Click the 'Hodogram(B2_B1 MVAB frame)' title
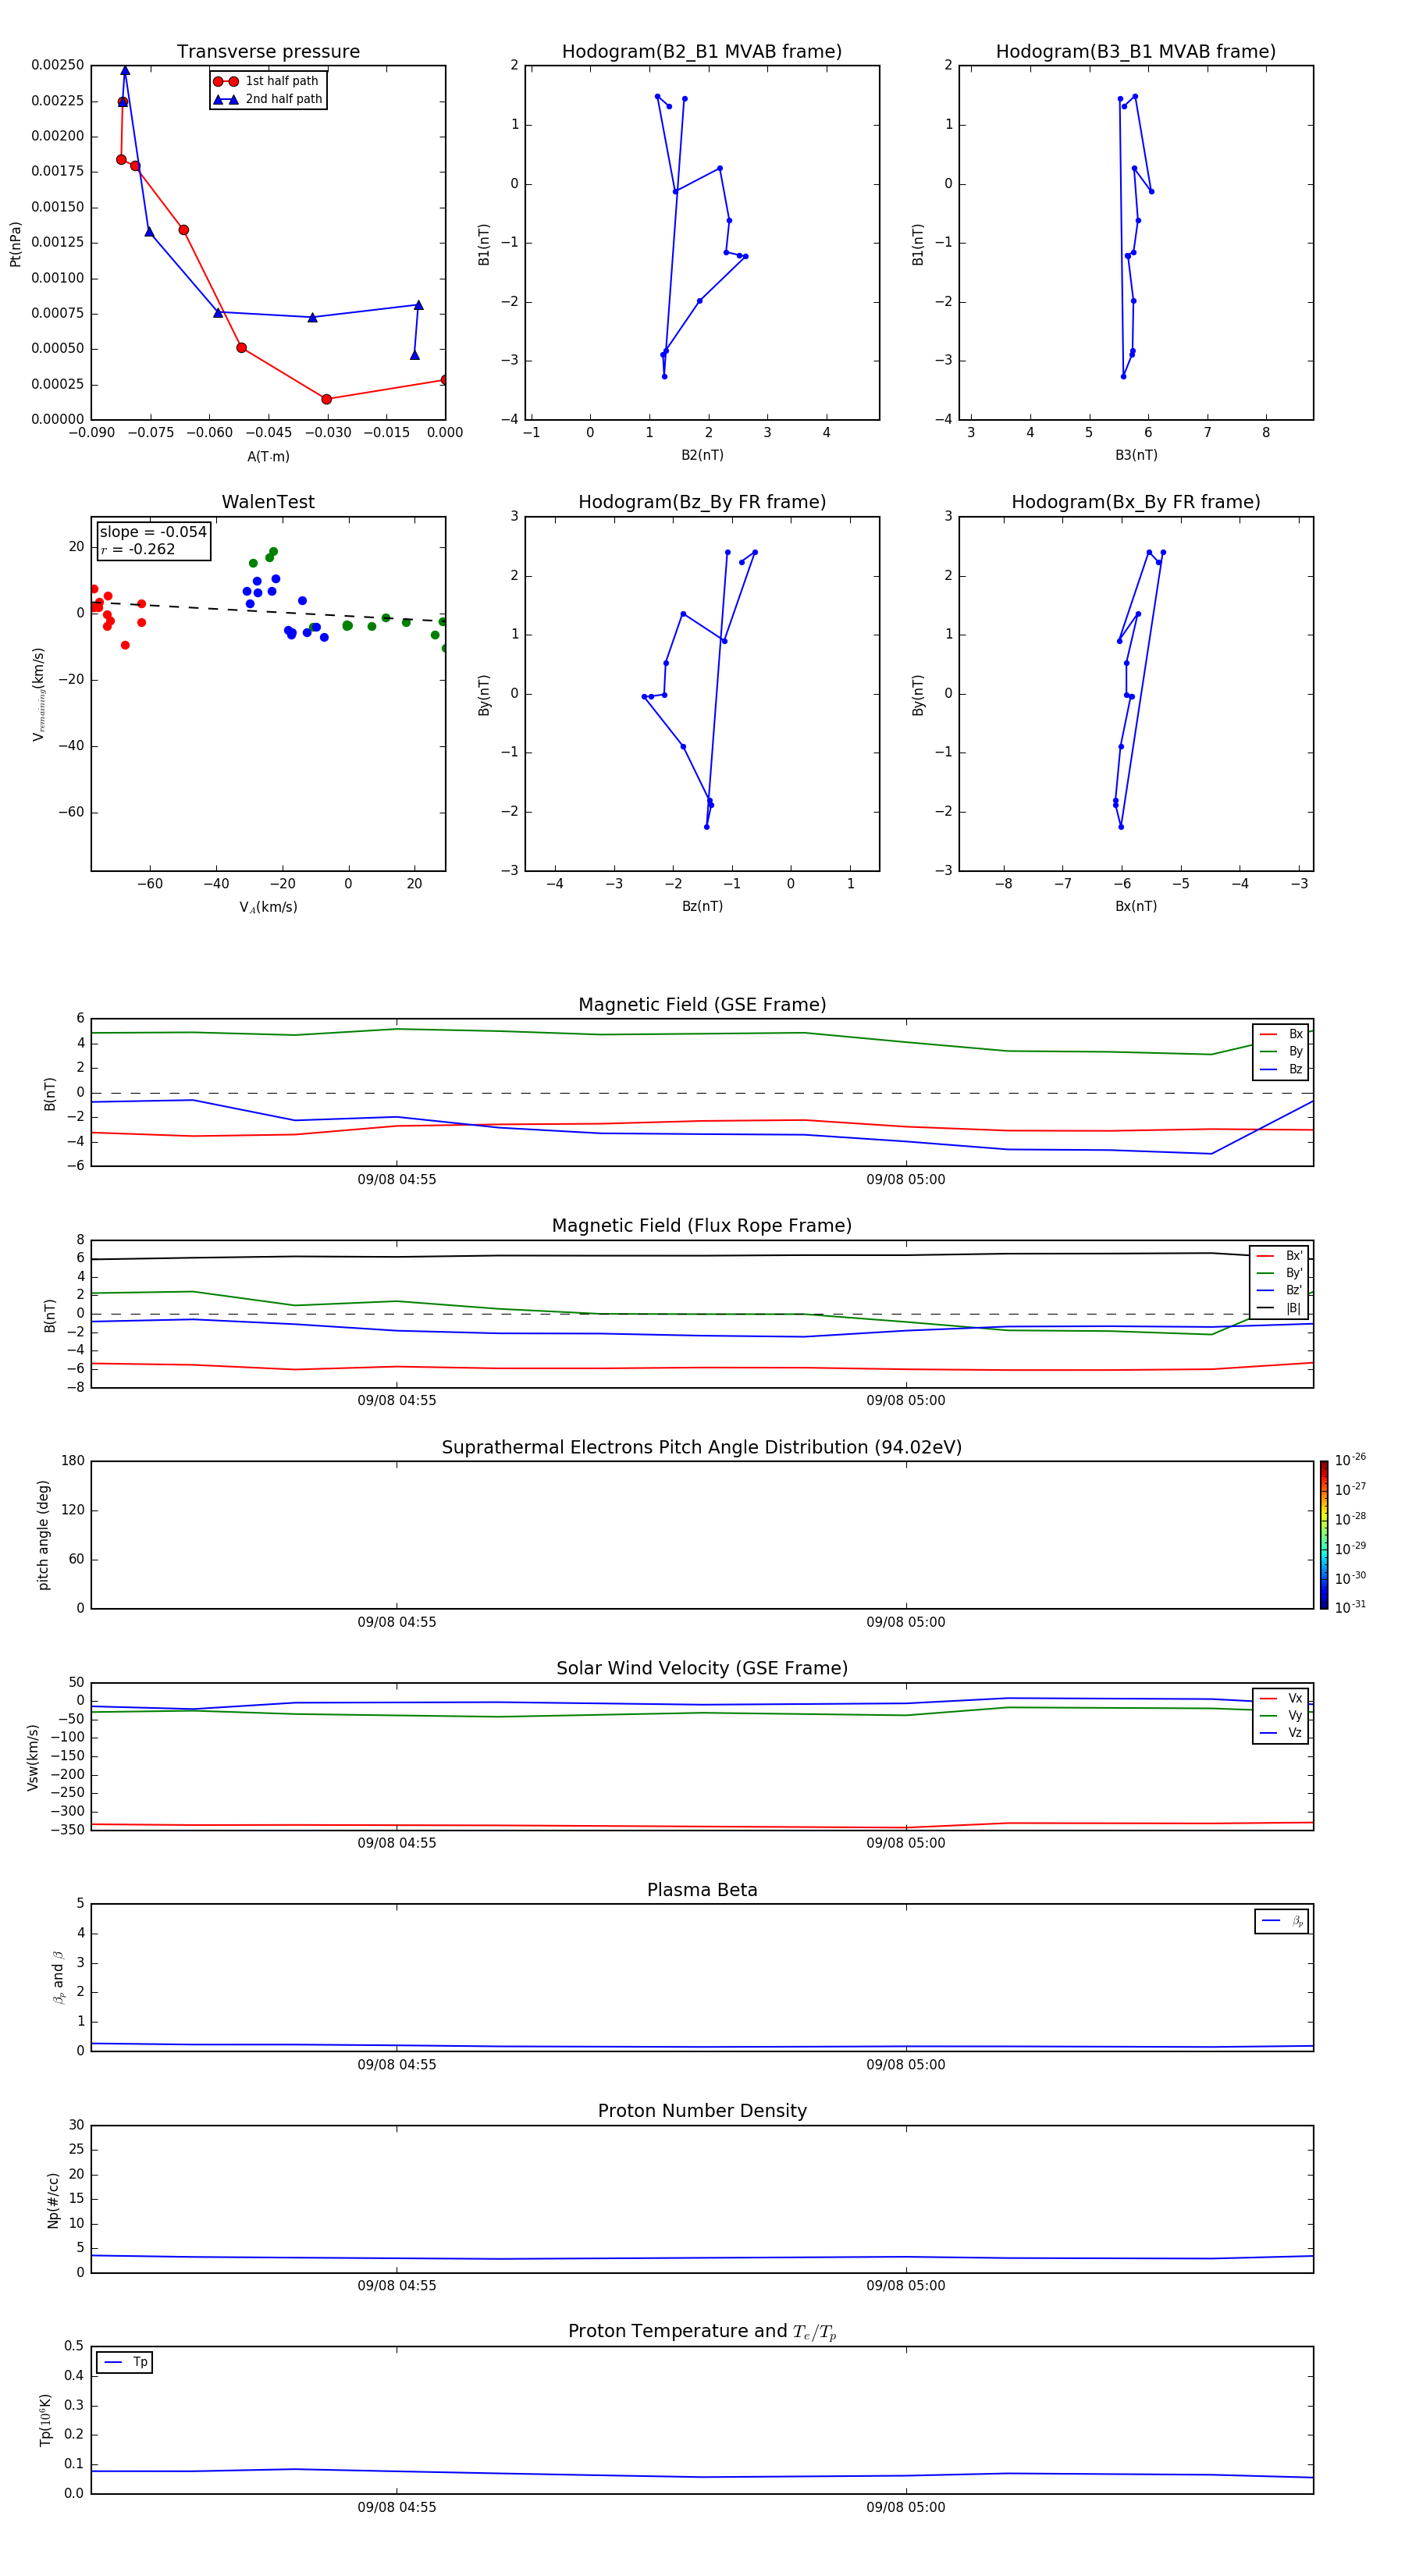Viewport: 1405px width, 2576px height. [x=702, y=51]
